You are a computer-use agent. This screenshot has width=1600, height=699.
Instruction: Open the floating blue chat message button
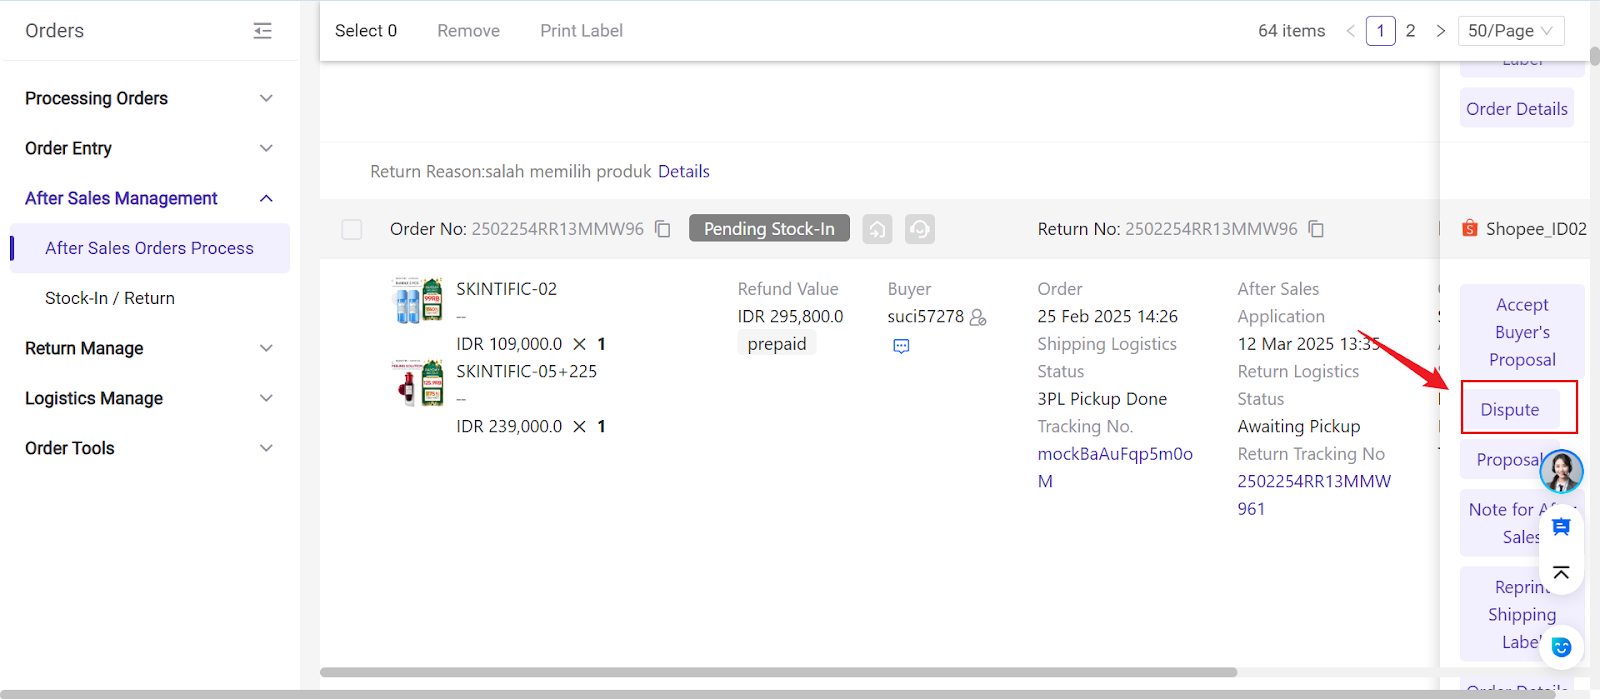click(1561, 526)
